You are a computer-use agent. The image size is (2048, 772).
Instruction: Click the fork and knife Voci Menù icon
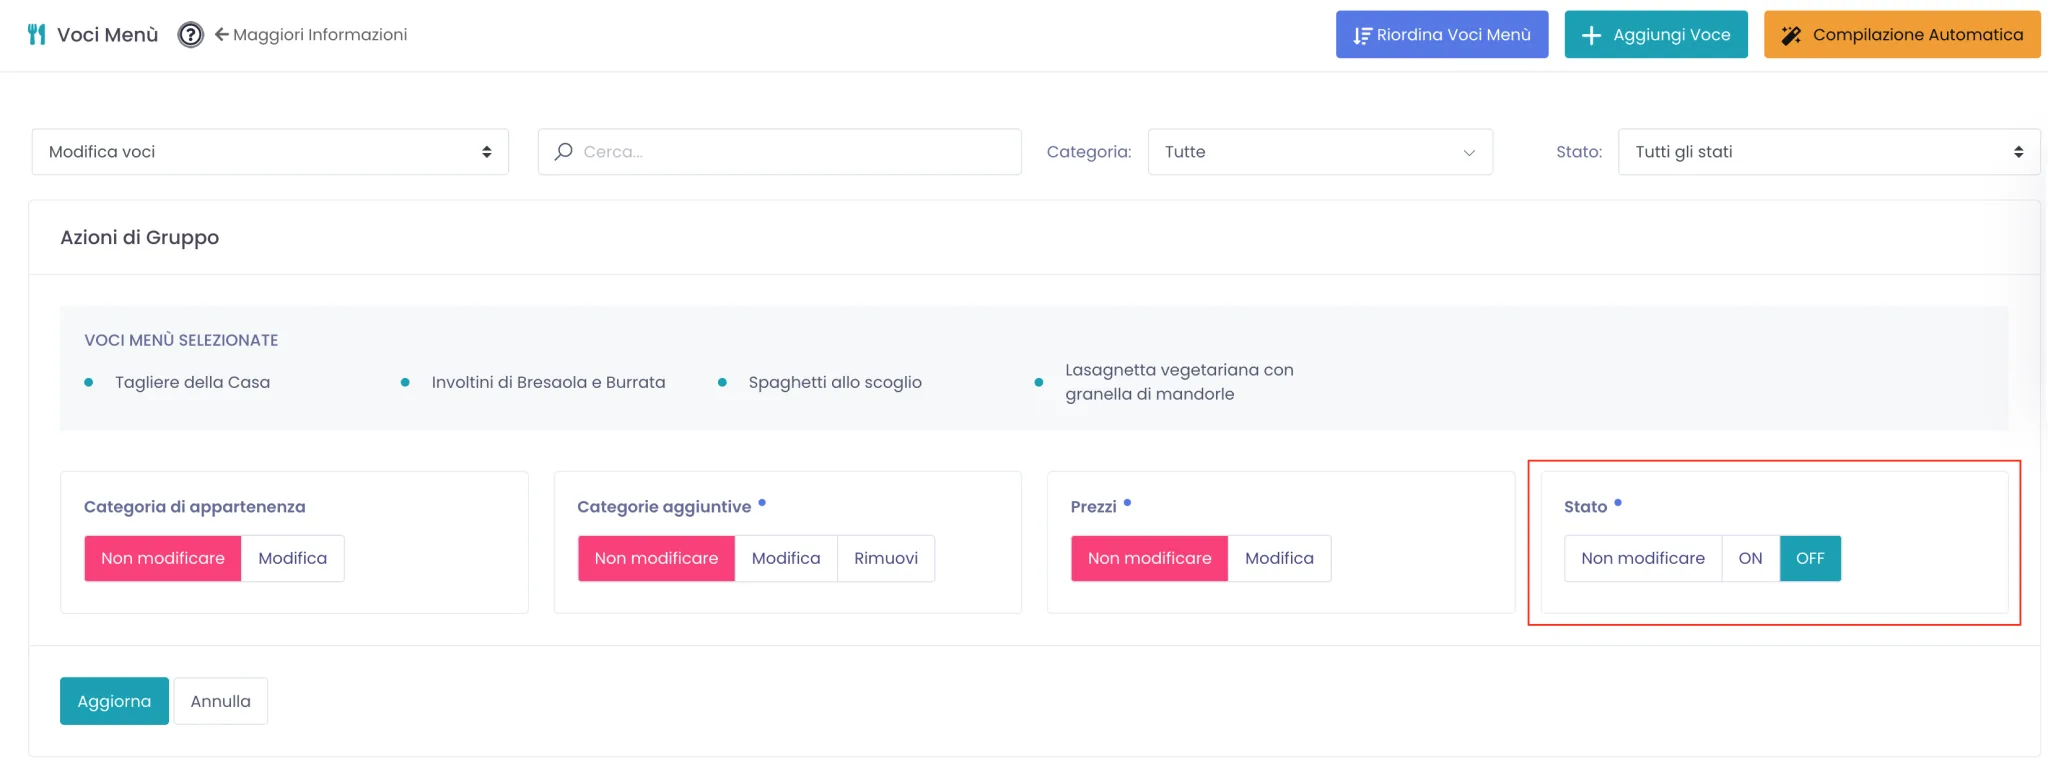37,35
